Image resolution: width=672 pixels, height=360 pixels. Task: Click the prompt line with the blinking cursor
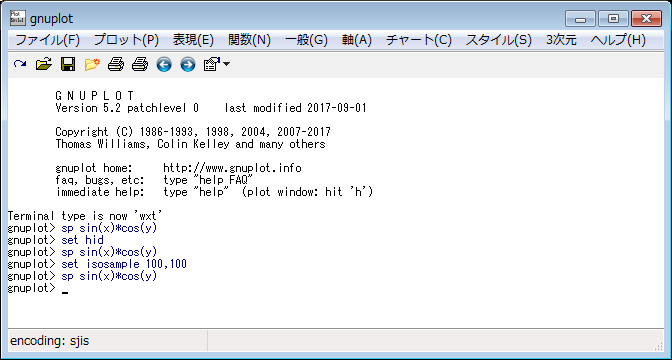[x=38, y=288]
